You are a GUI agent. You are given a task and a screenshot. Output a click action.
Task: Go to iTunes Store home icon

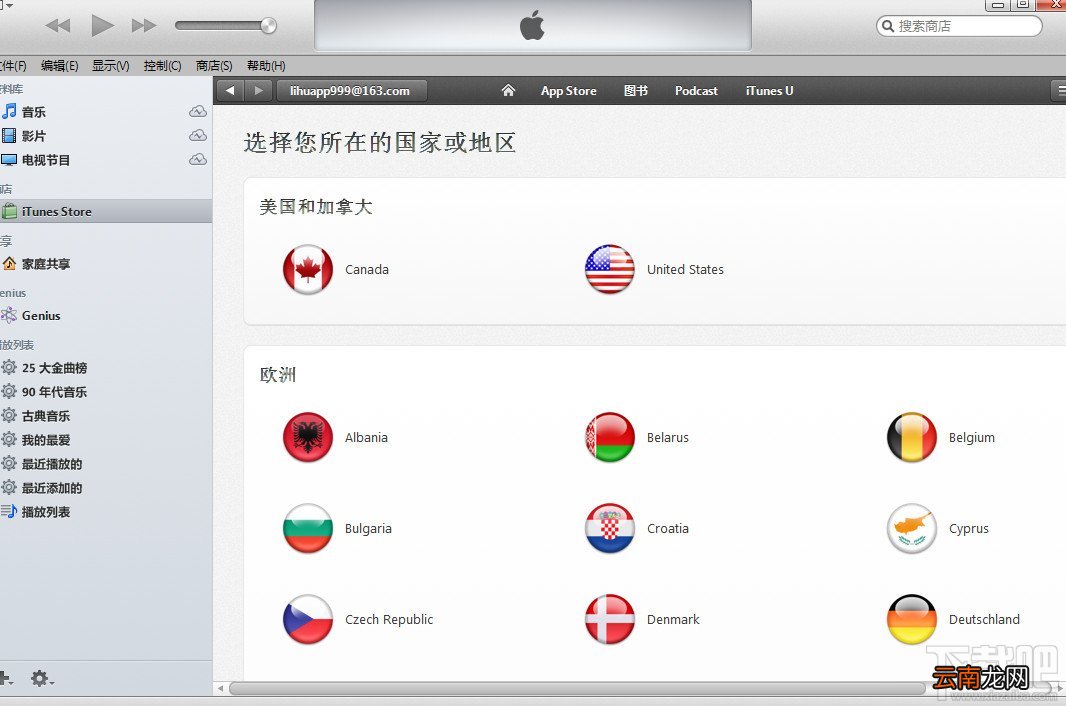click(x=508, y=90)
